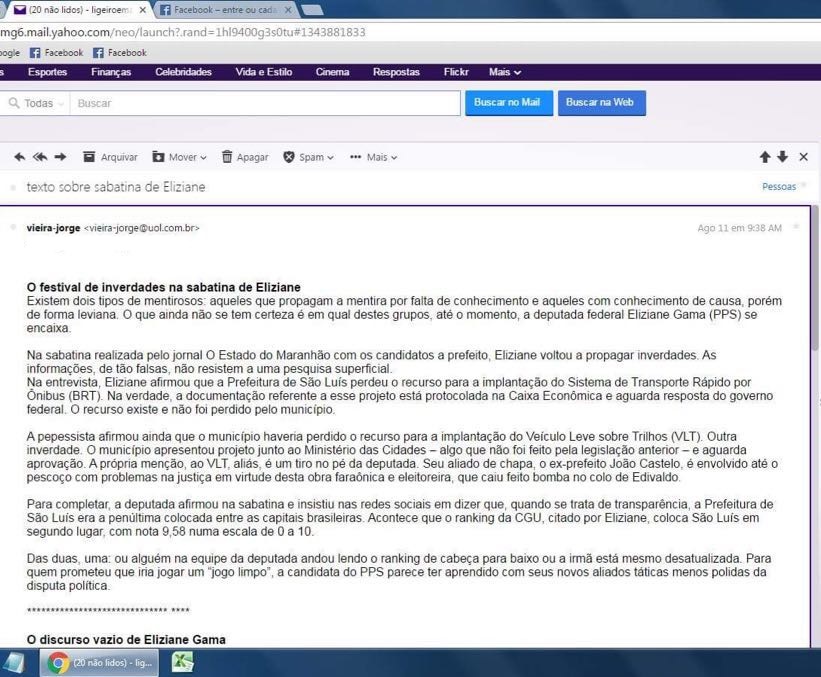
Task: Click inside the Buscar search field
Action: coord(260,103)
